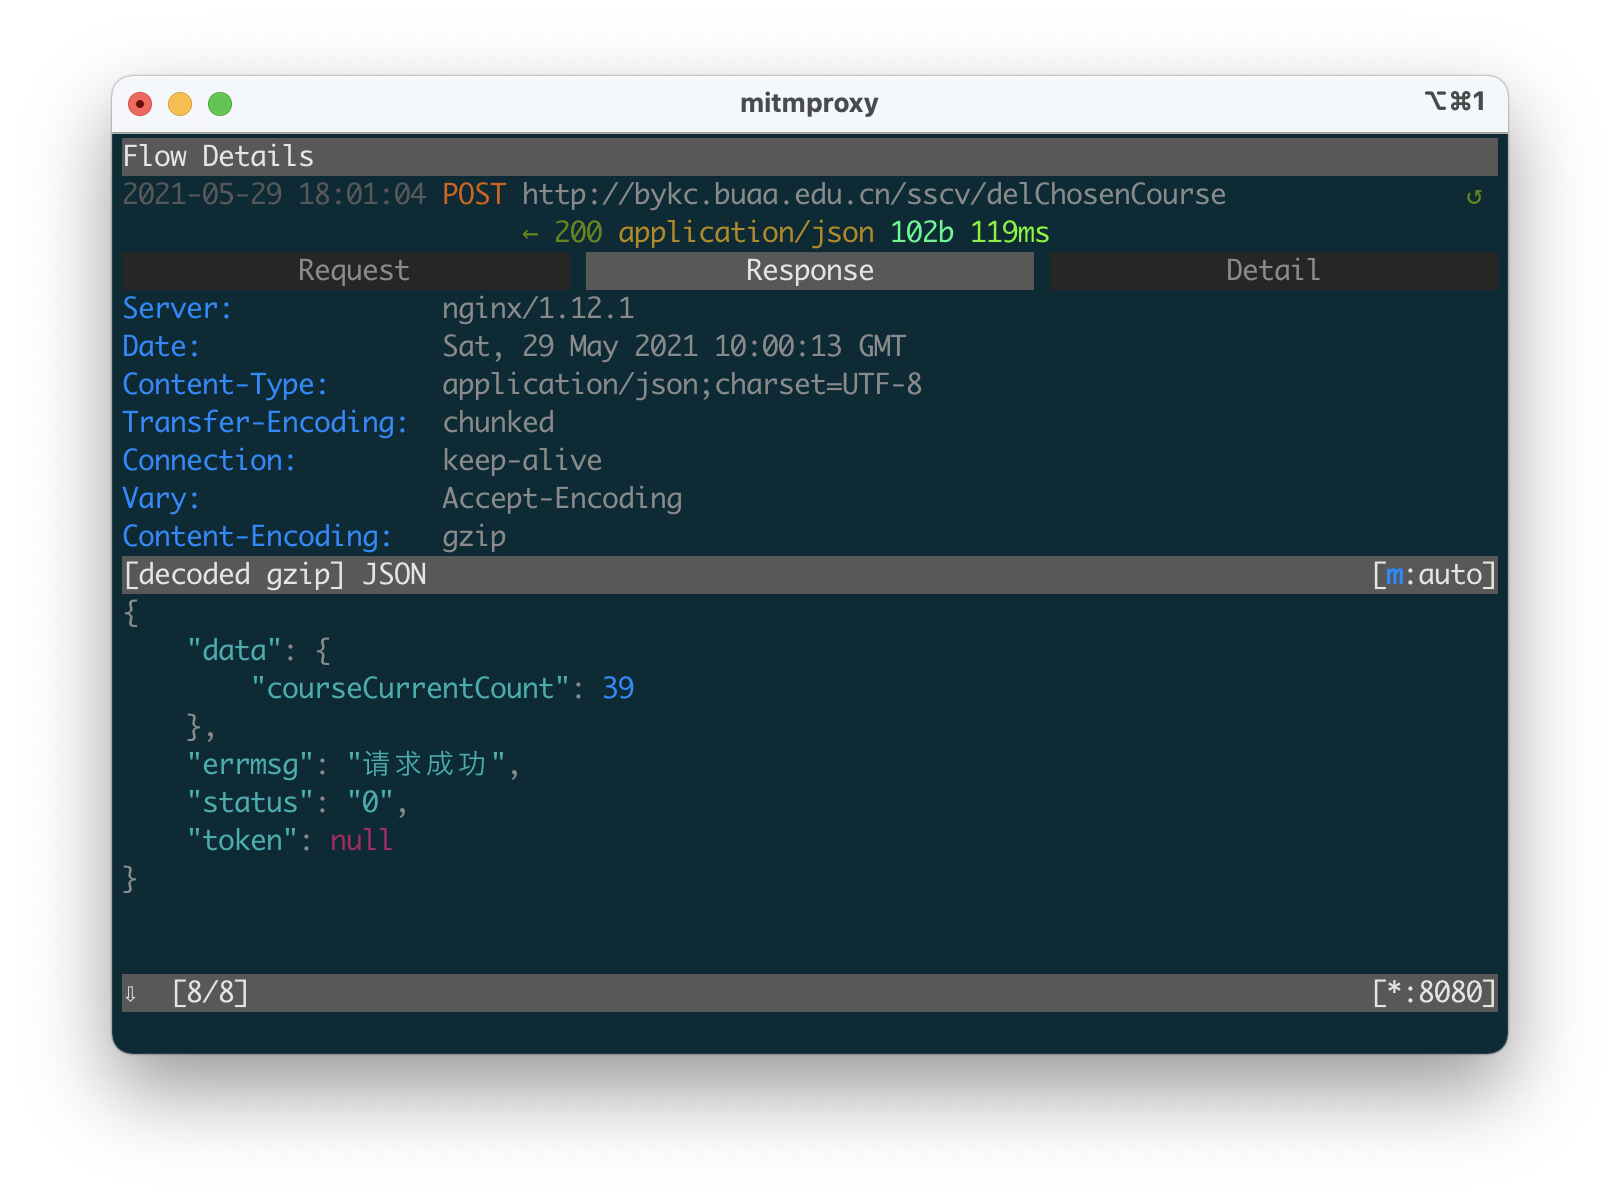Click the Flow Details header

[218, 157]
